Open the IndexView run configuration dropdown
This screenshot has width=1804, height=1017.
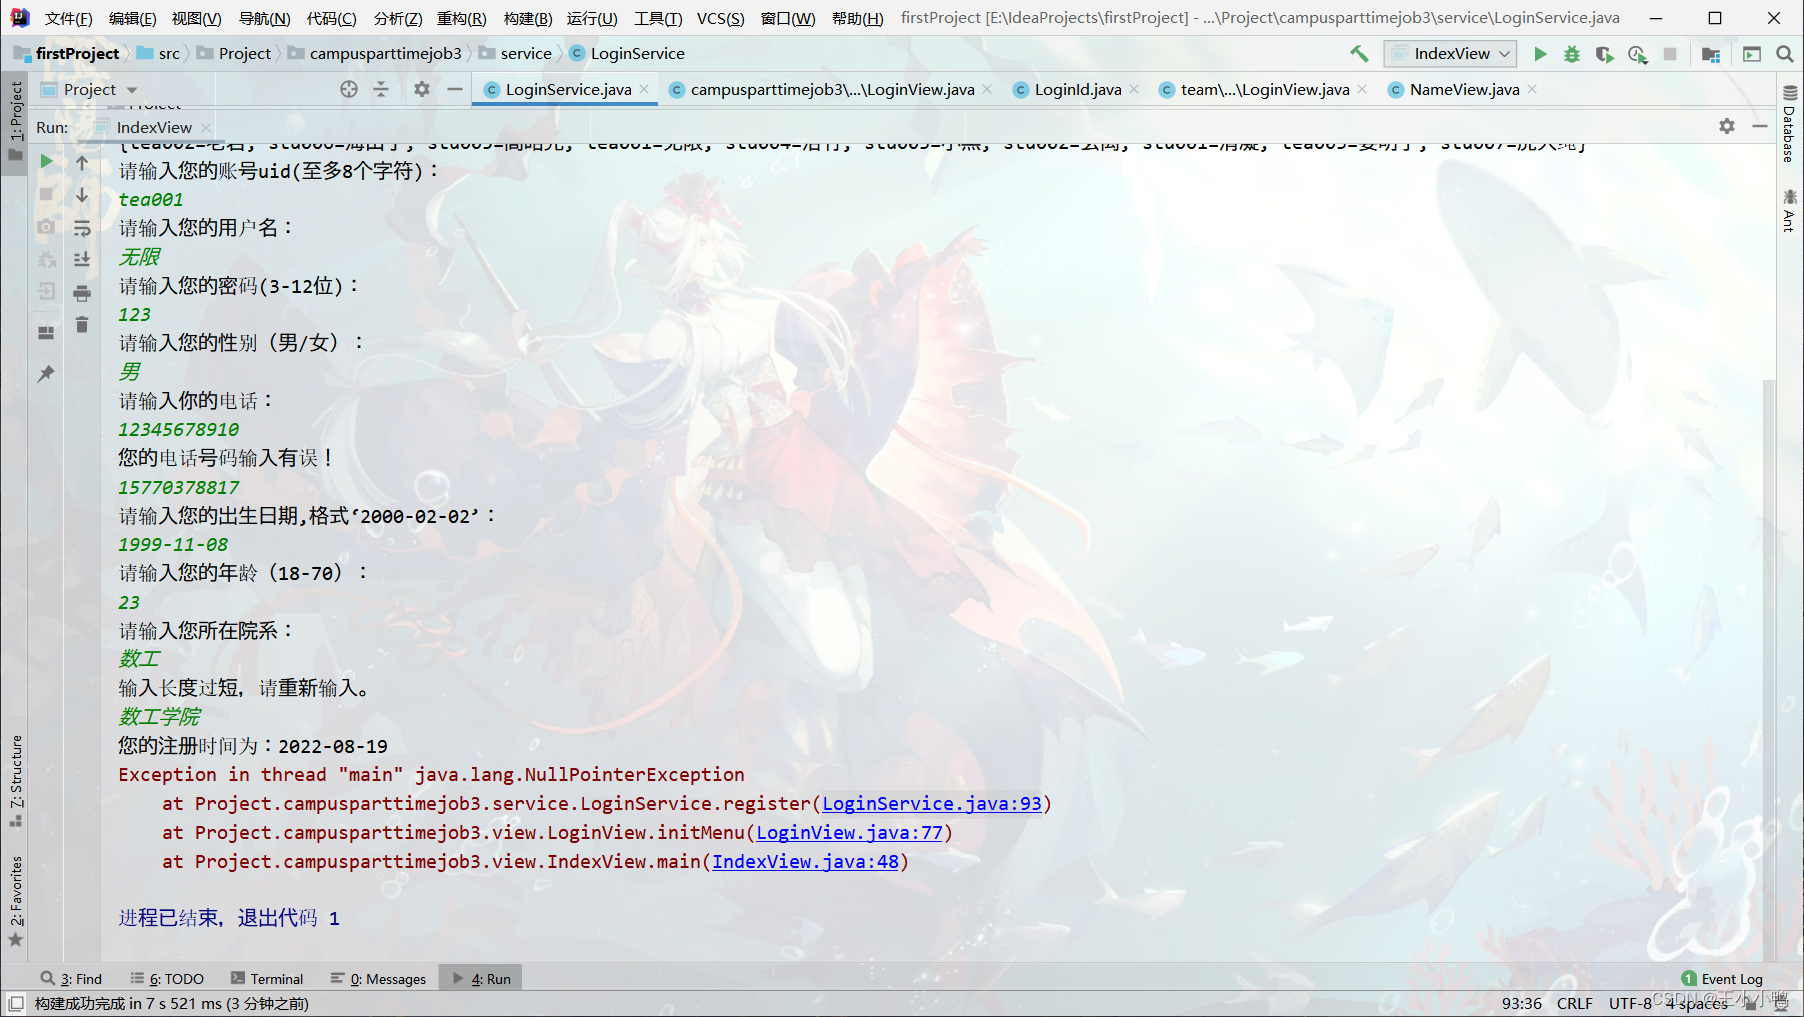(1450, 54)
